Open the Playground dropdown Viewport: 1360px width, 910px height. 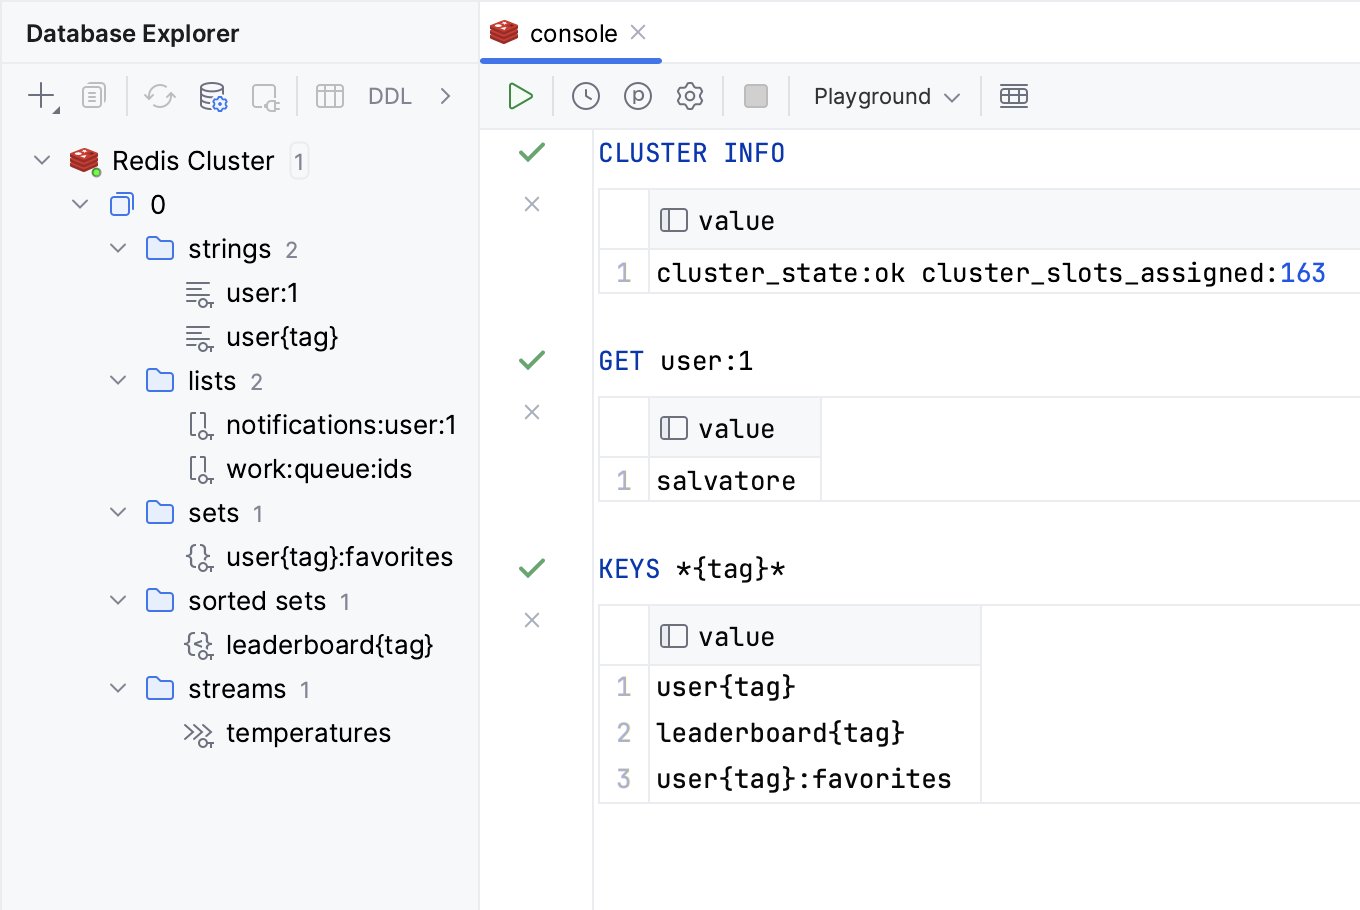tap(884, 96)
